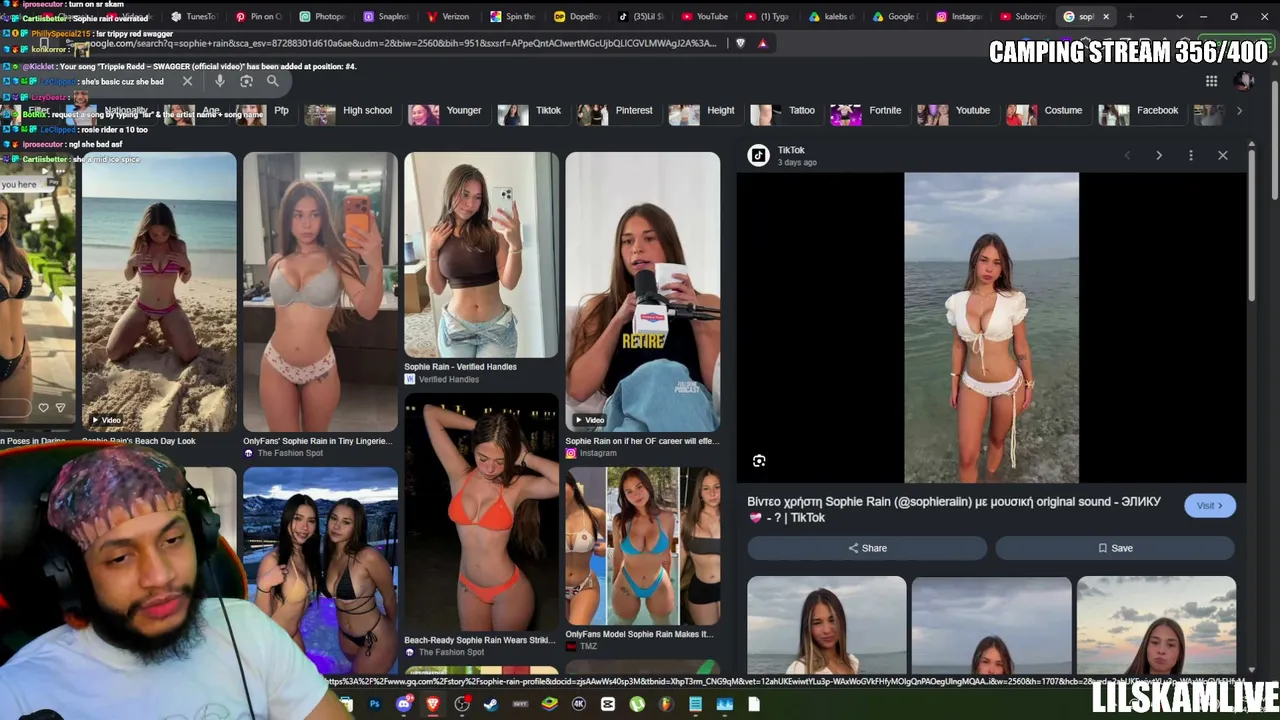Open The Fashion Spot source link under lingerie result

283,453
